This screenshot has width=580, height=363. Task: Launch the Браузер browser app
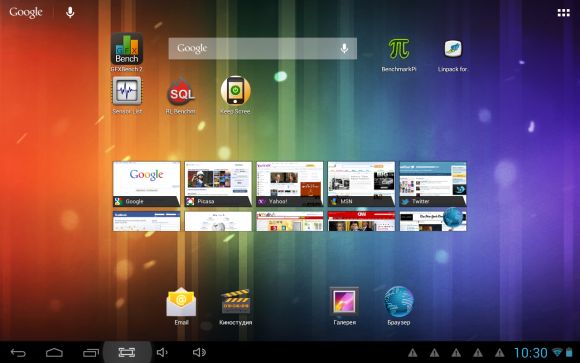tap(399, 306)
